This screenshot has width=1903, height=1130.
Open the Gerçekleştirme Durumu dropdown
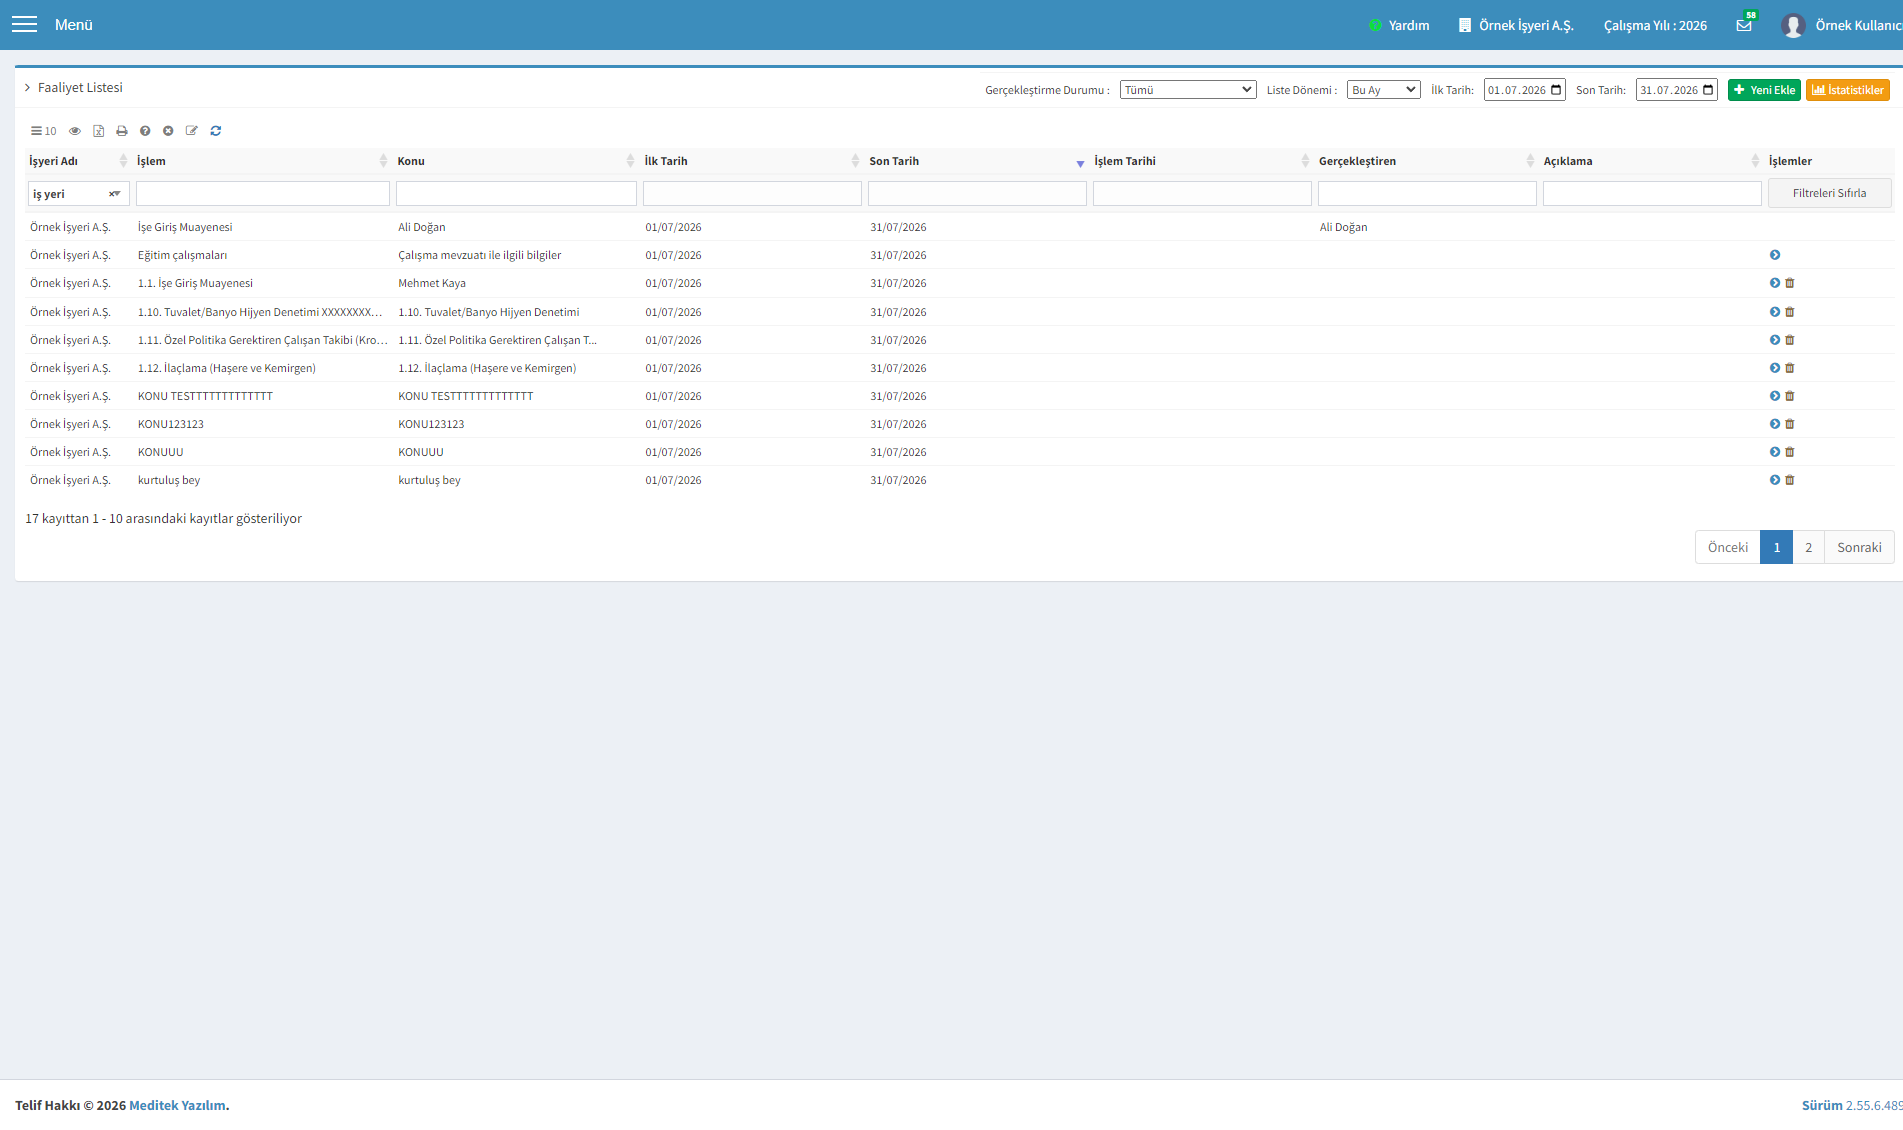1188,90
